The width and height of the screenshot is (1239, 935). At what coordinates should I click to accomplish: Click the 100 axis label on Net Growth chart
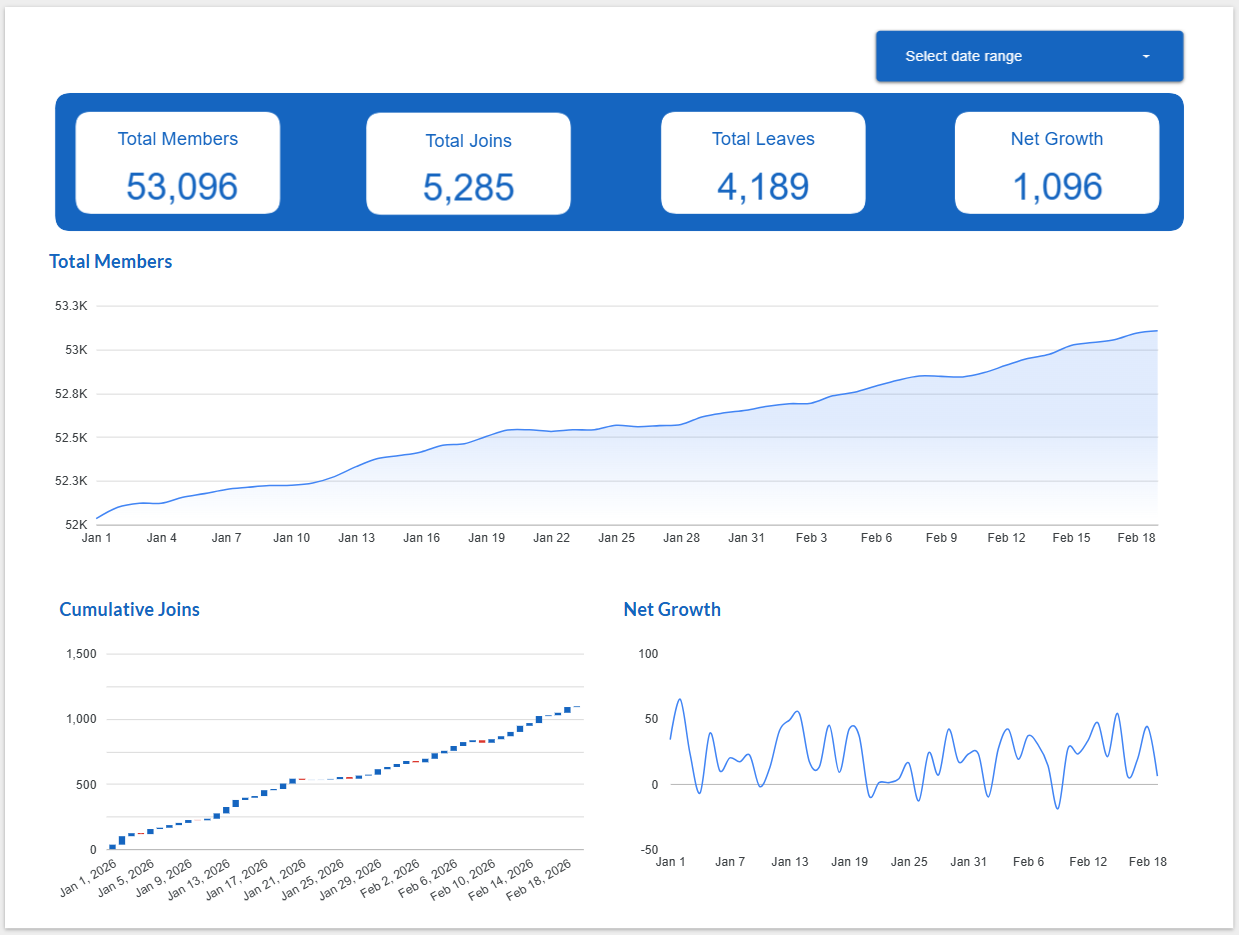click(x=649, y=654)
